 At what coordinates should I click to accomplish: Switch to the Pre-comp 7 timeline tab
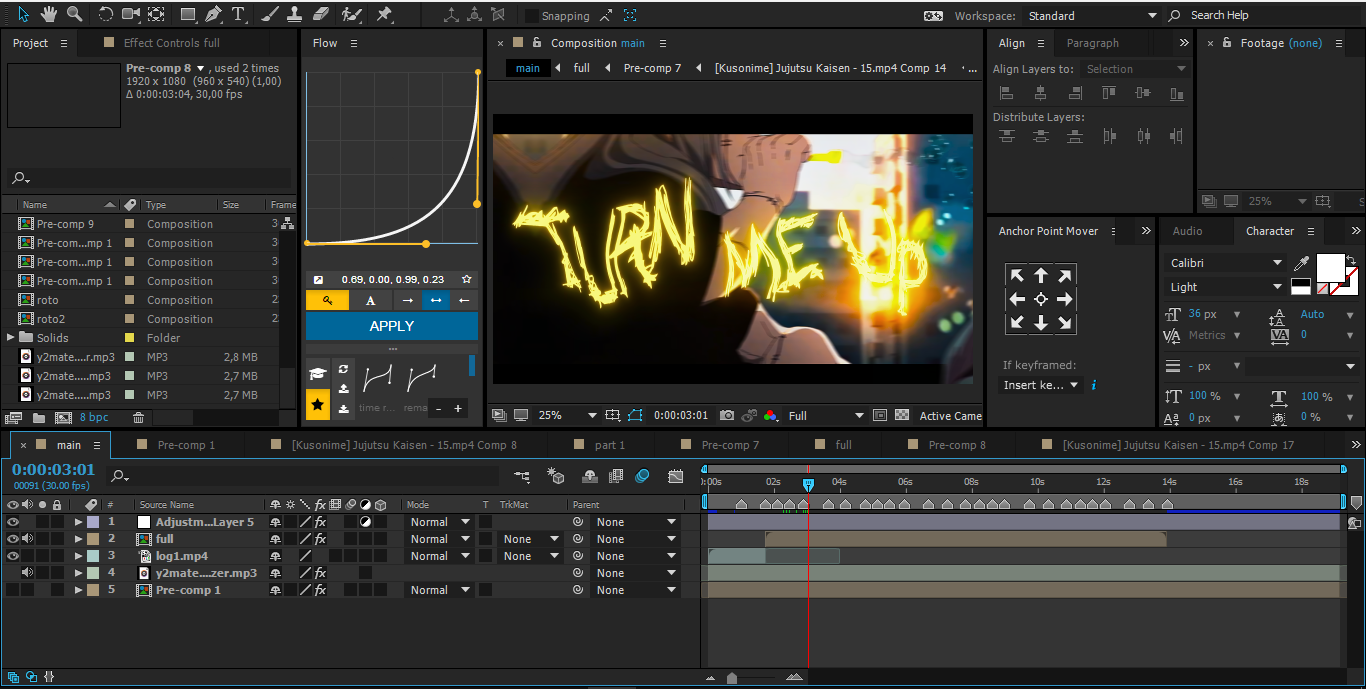coord(730,445)
